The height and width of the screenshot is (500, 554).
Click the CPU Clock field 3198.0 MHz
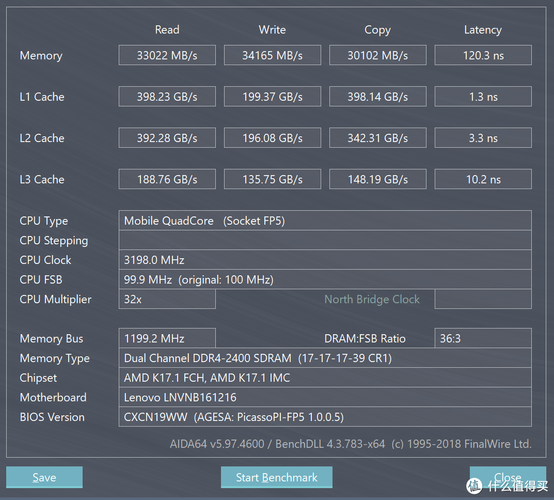click(325, 260)
